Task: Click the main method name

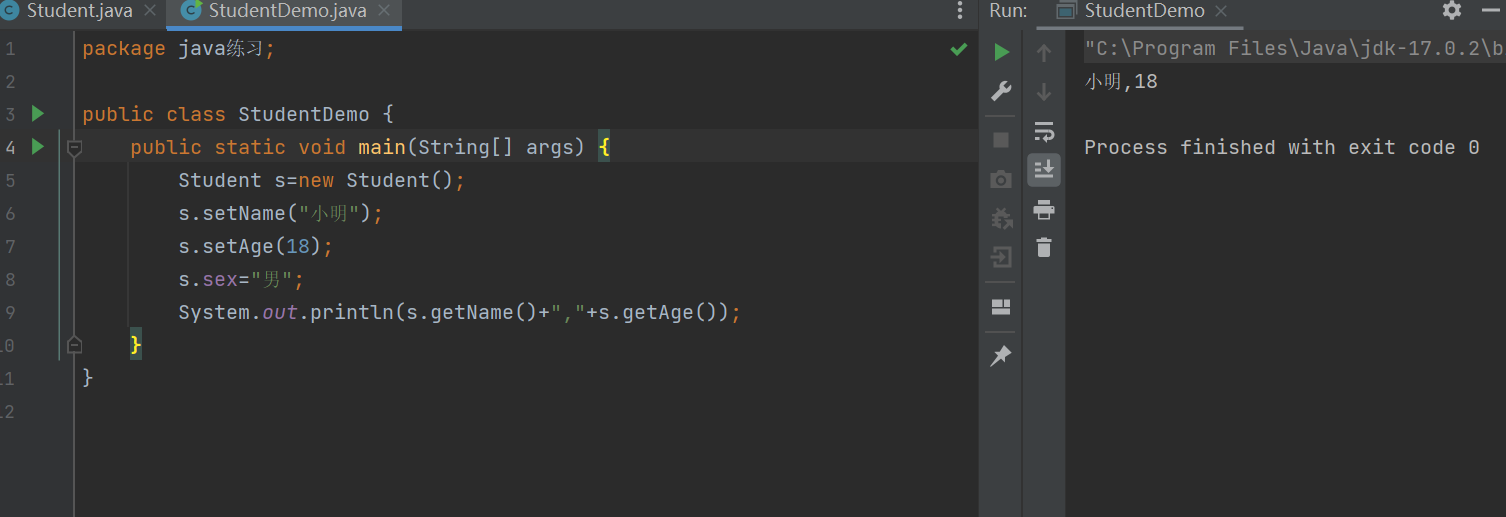Action: 382,148
